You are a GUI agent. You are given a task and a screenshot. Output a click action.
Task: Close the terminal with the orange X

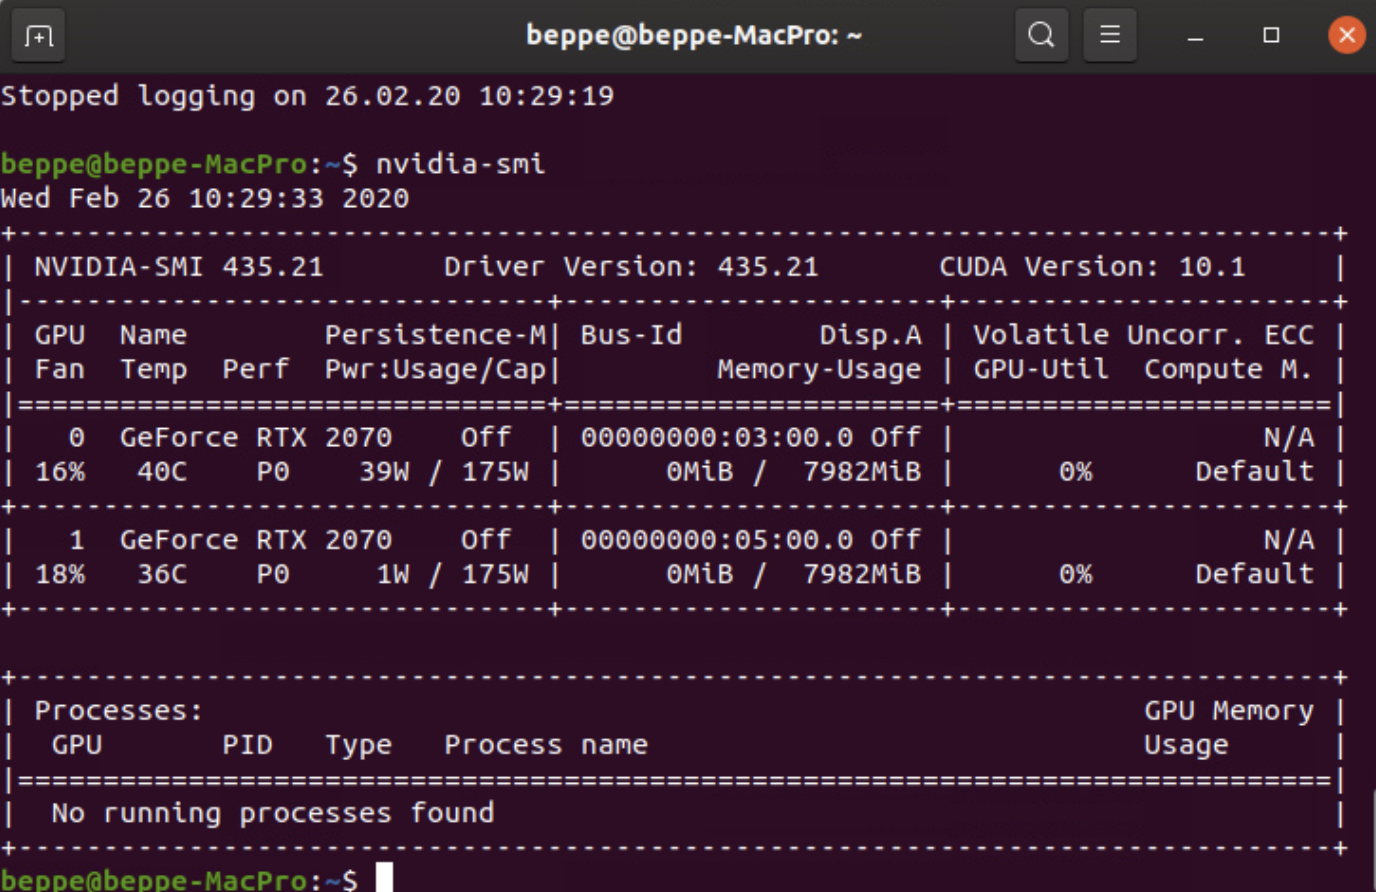point(1346,36)
